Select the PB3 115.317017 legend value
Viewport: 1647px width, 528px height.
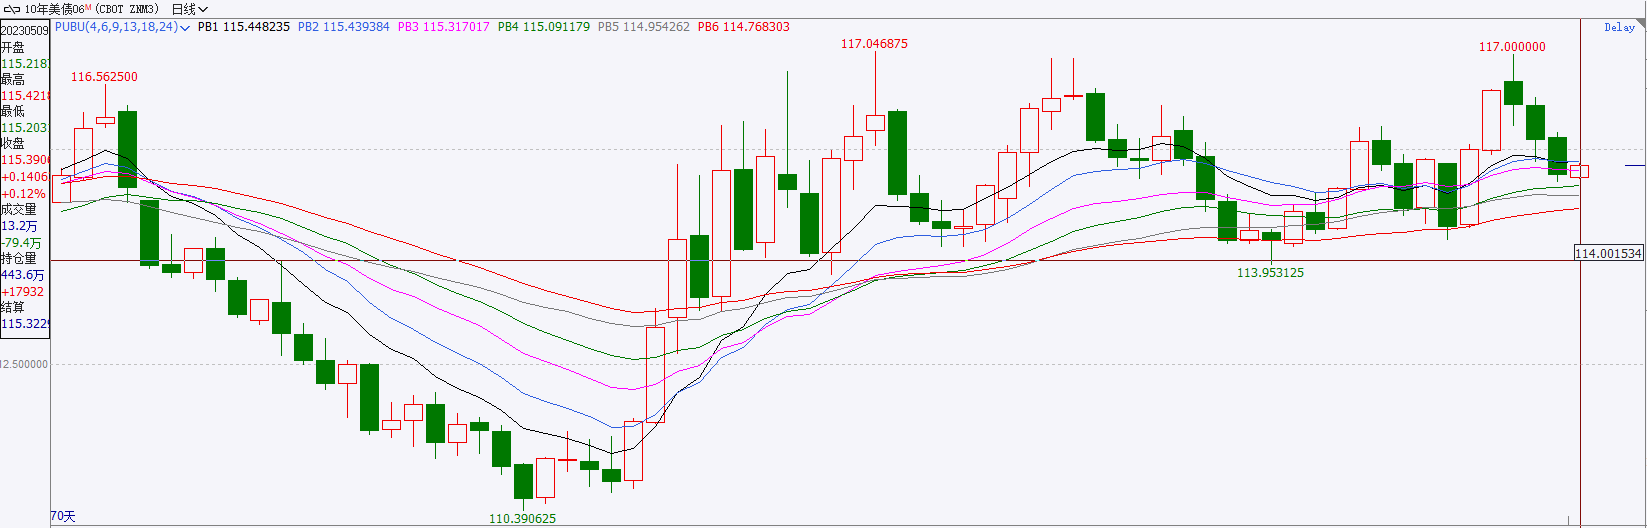click(444, 27)
